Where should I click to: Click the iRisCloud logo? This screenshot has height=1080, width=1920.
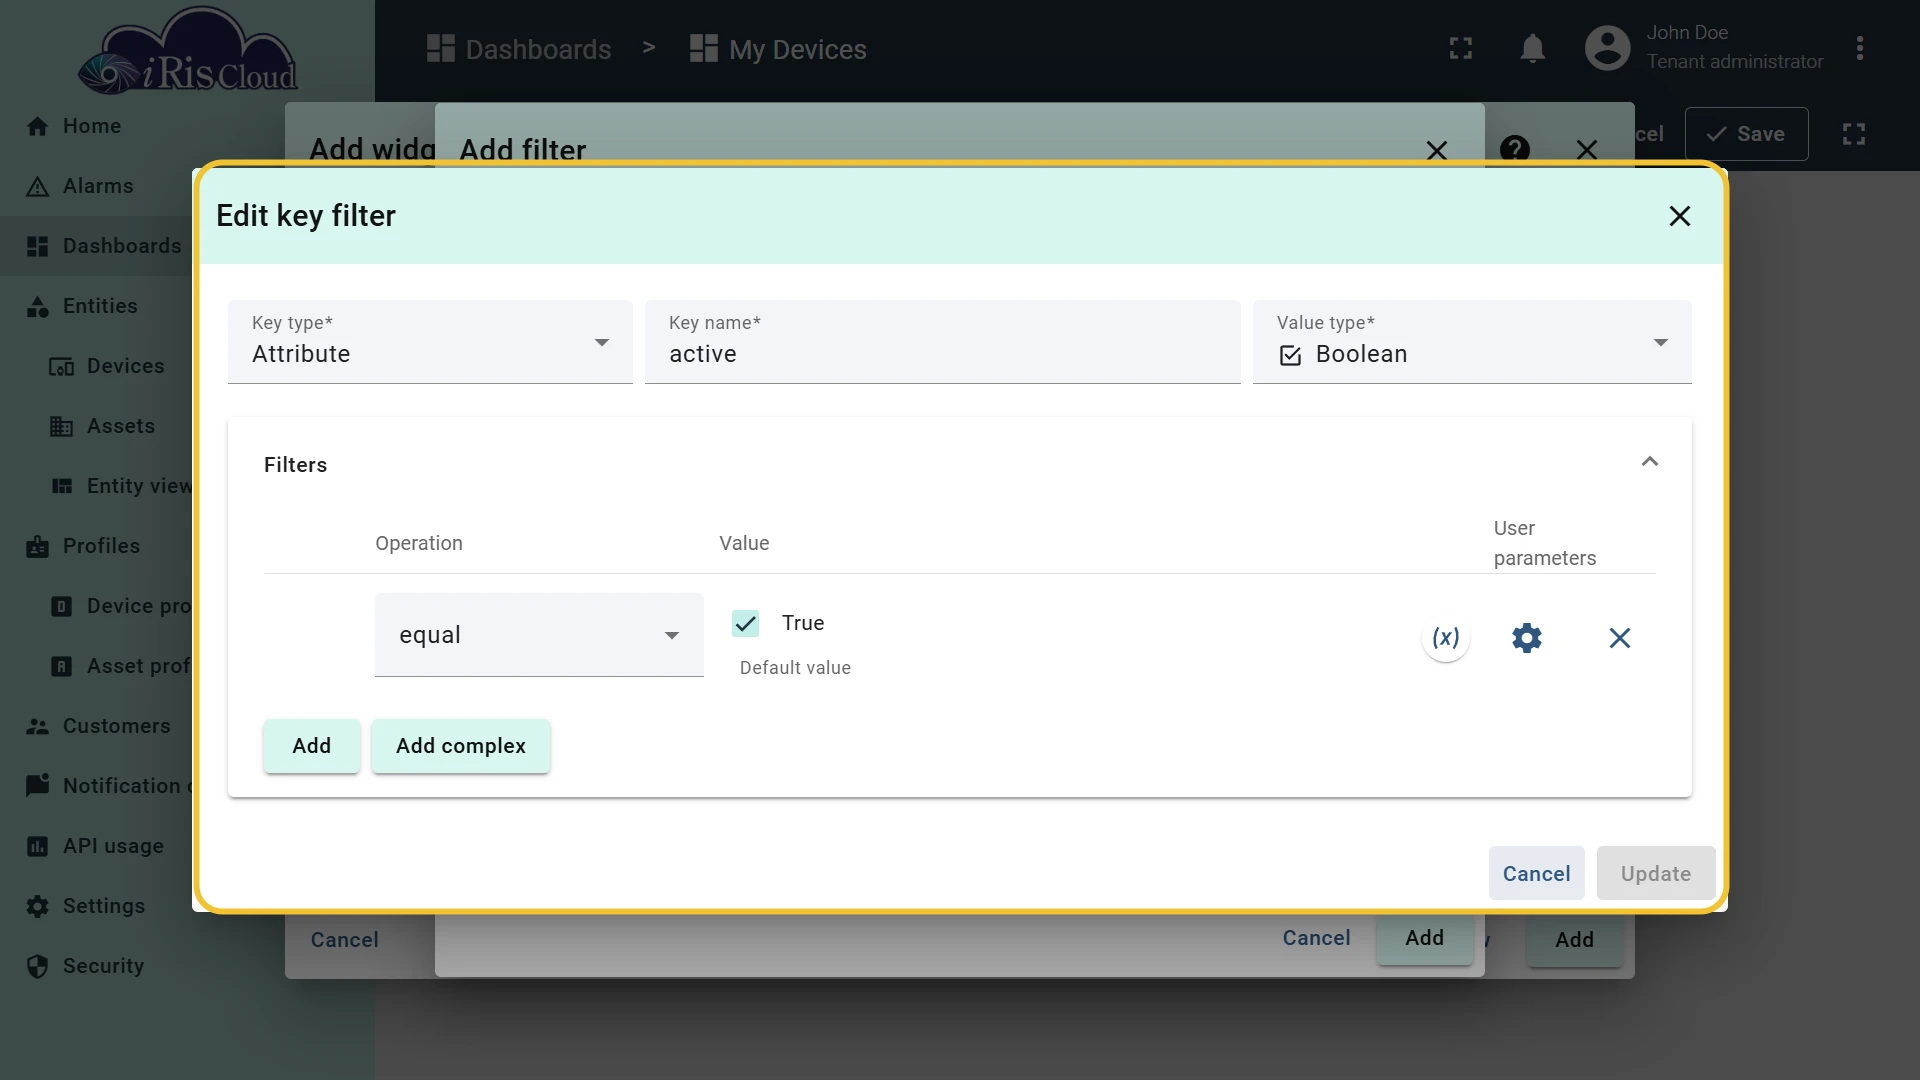(x=188, y=52)
